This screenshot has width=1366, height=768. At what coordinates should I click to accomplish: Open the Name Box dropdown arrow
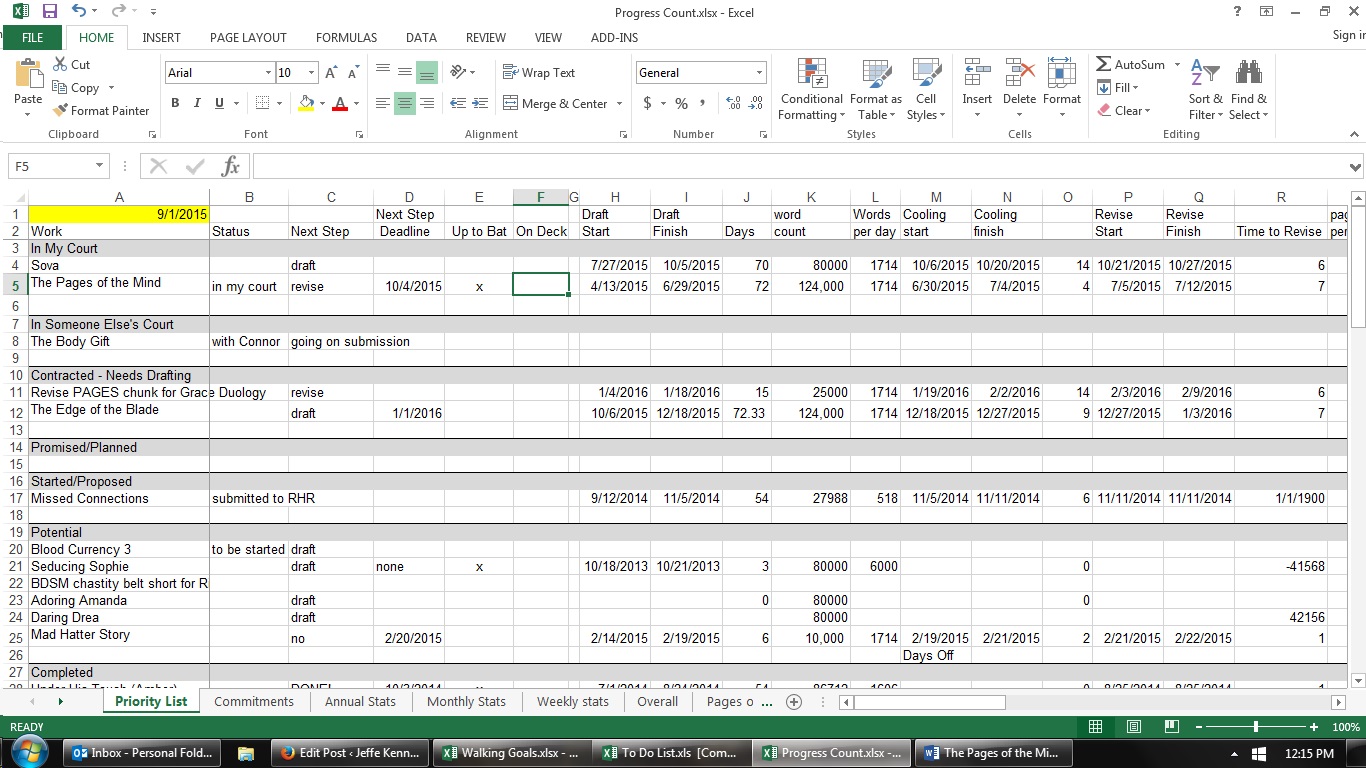(x=99, y=166)
